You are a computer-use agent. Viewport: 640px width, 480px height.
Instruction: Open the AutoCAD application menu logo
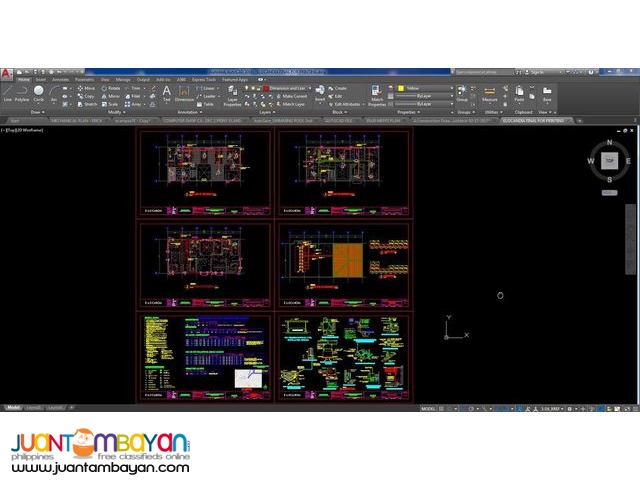tap(7, 72)
